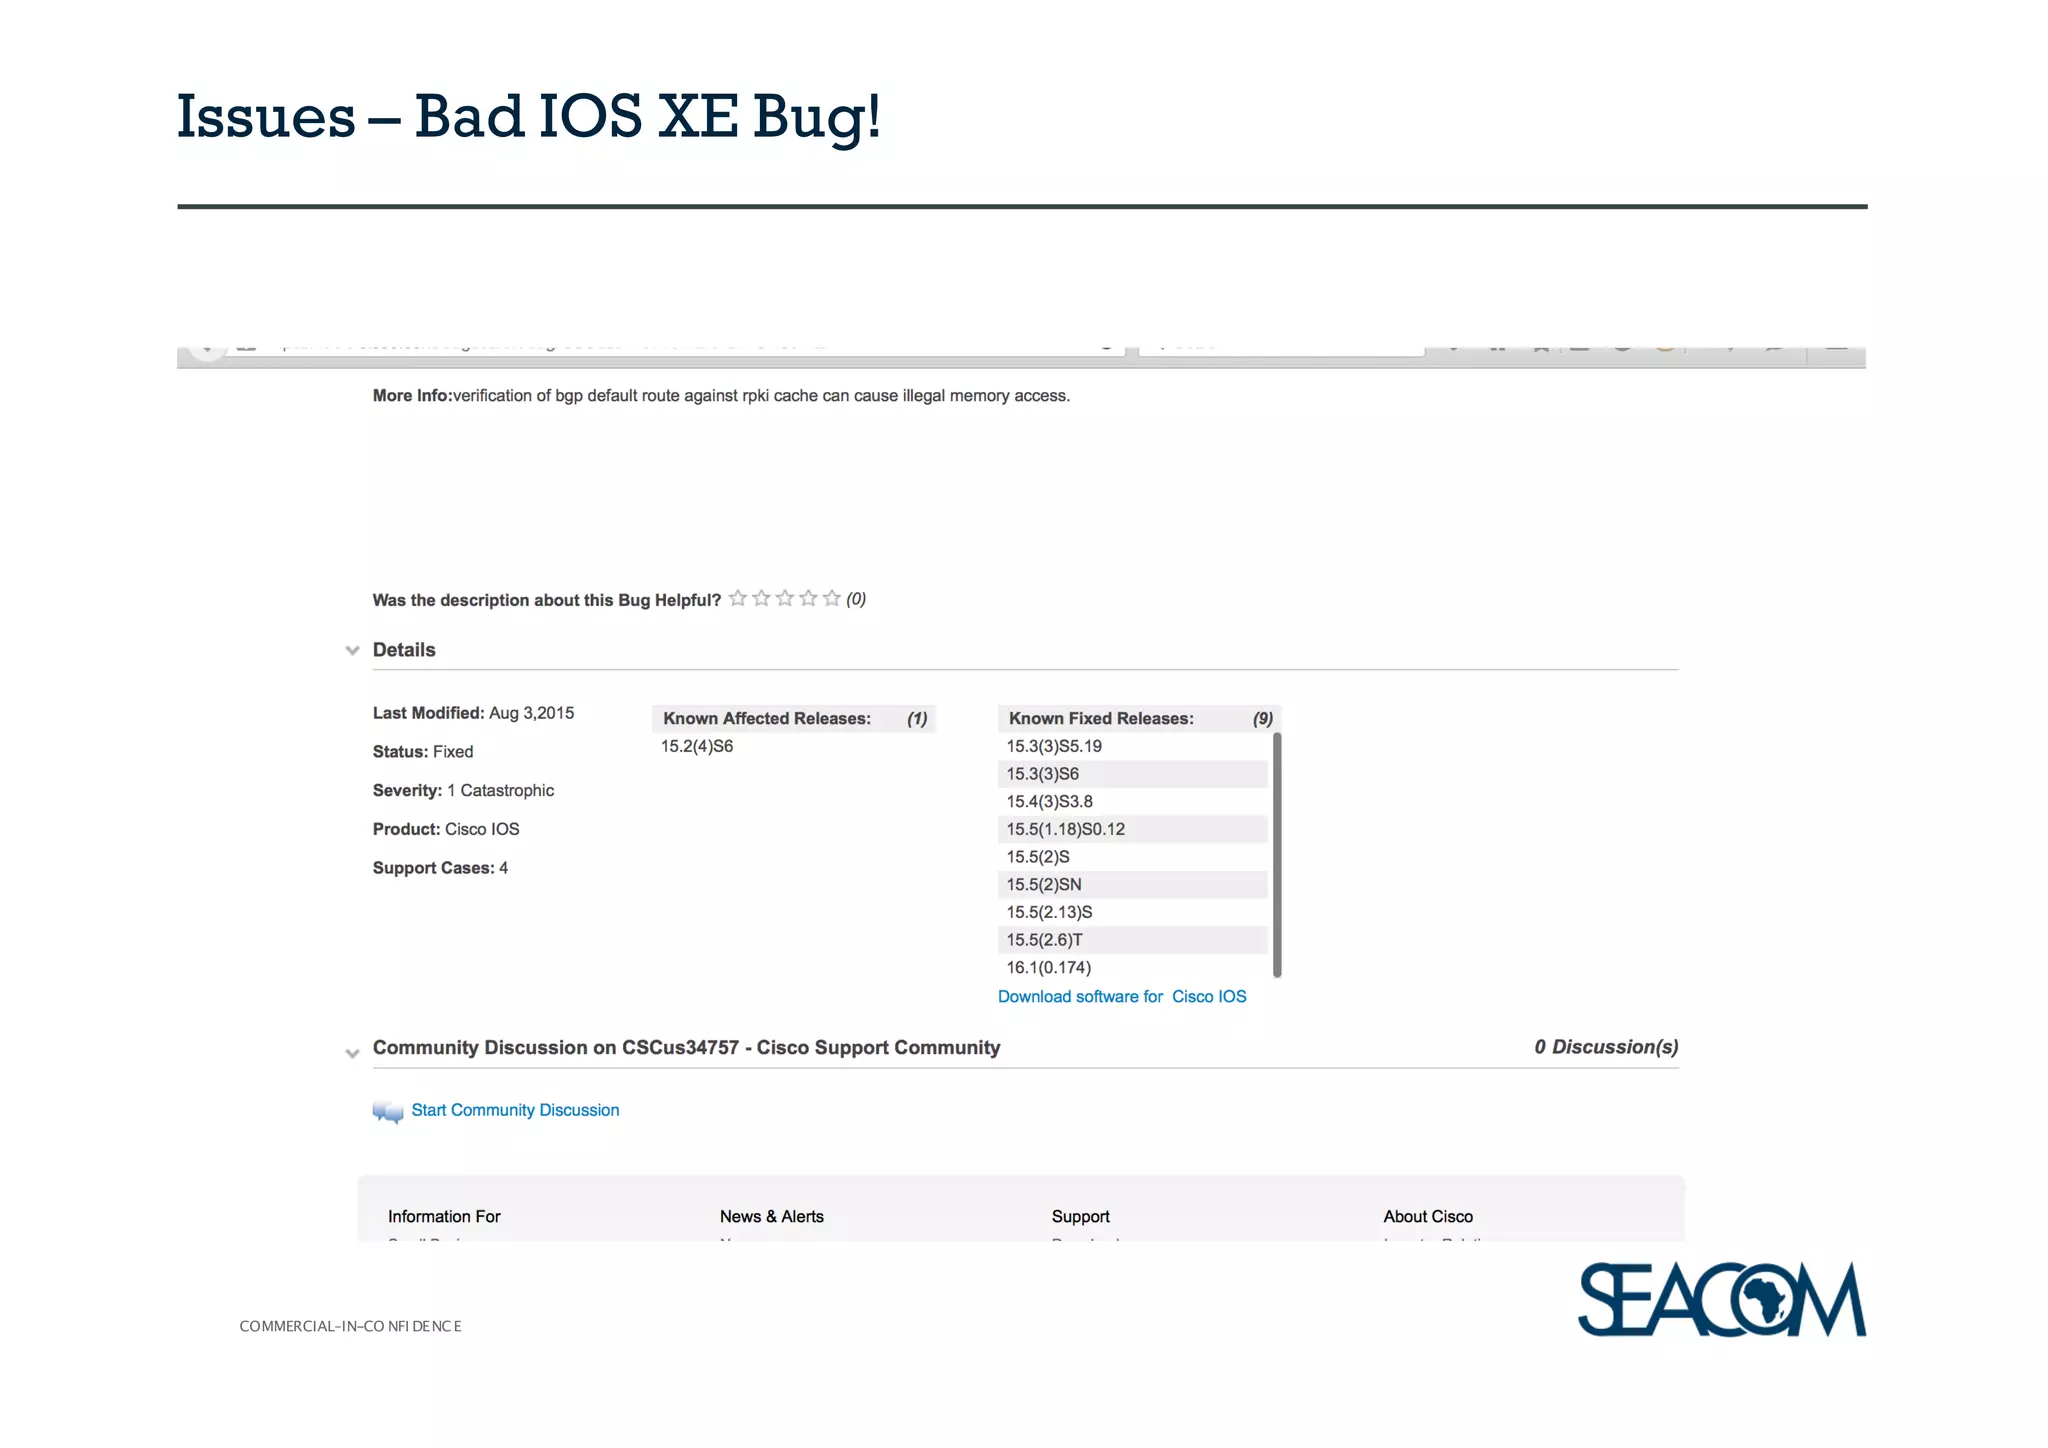Rate the bug description five stars

click(x=831, y=598)
